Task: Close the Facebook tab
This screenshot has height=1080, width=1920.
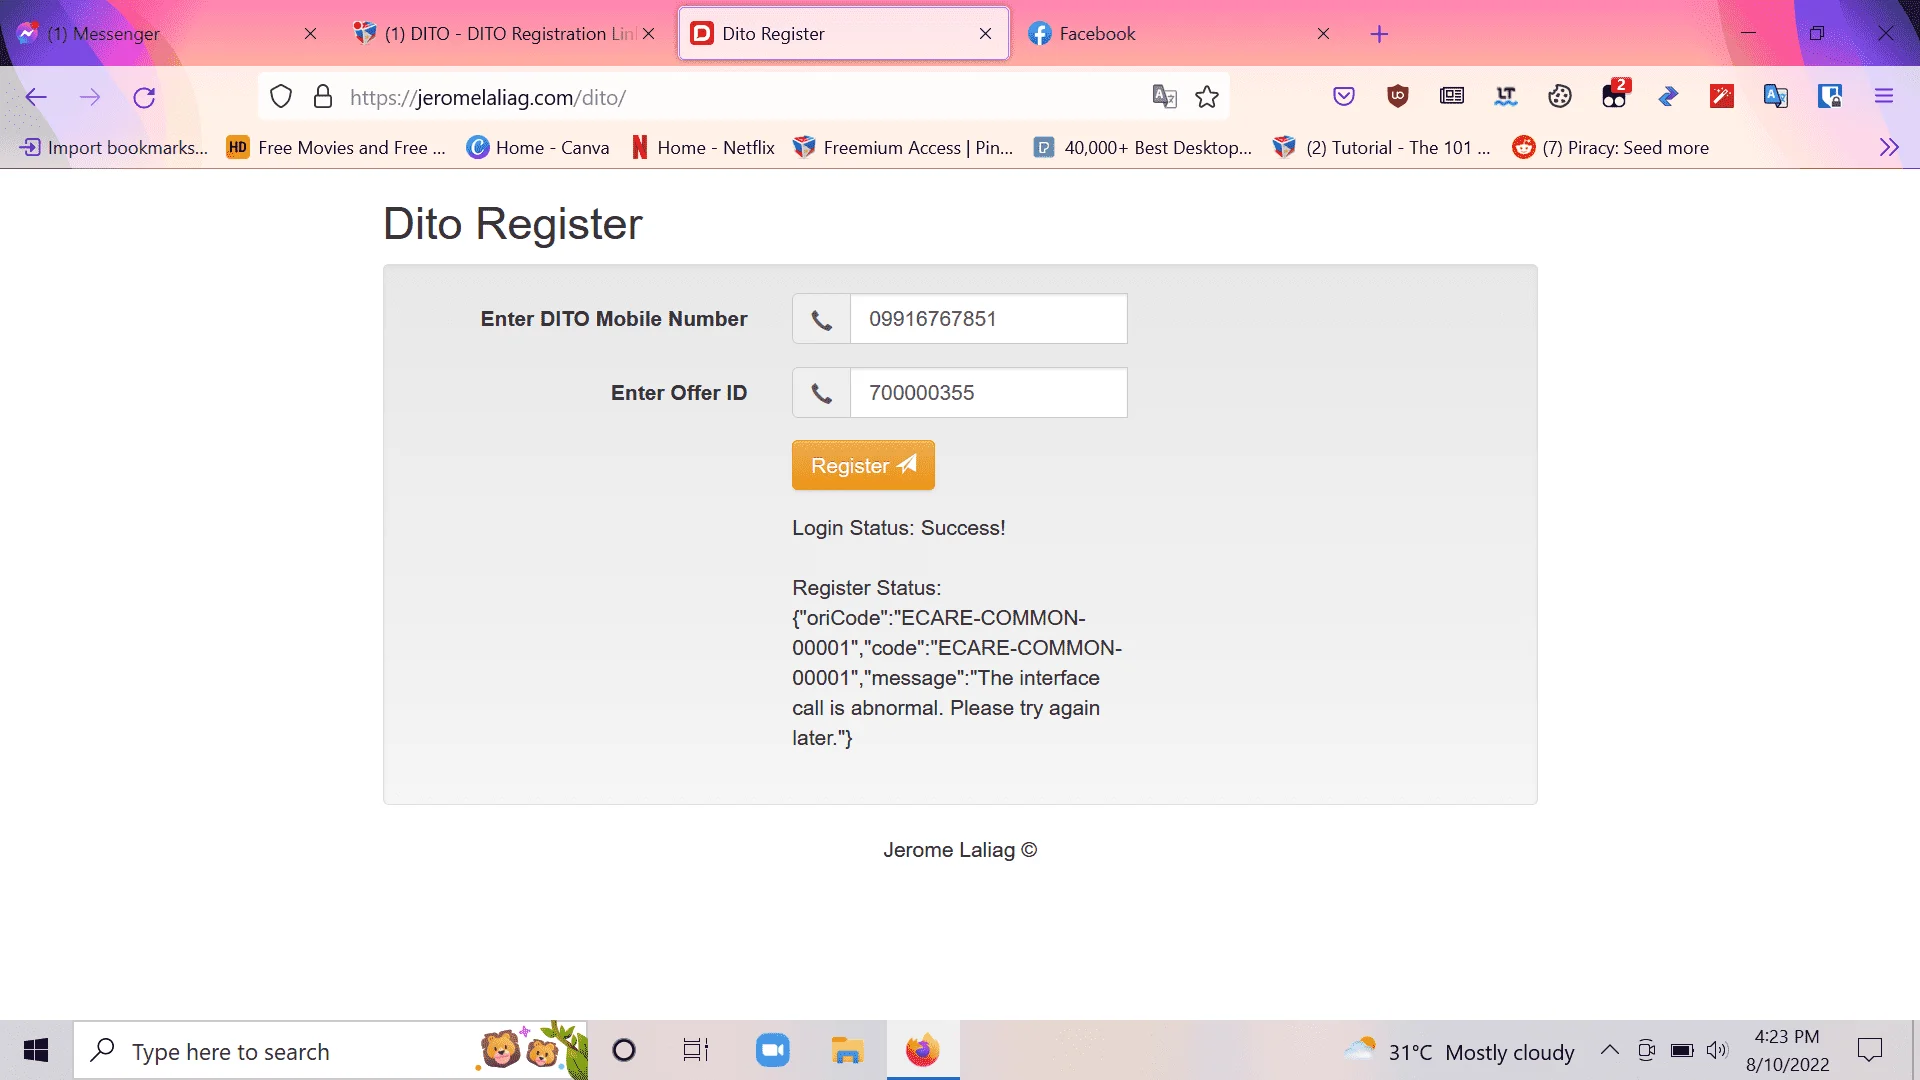Action: point(1323,34)
